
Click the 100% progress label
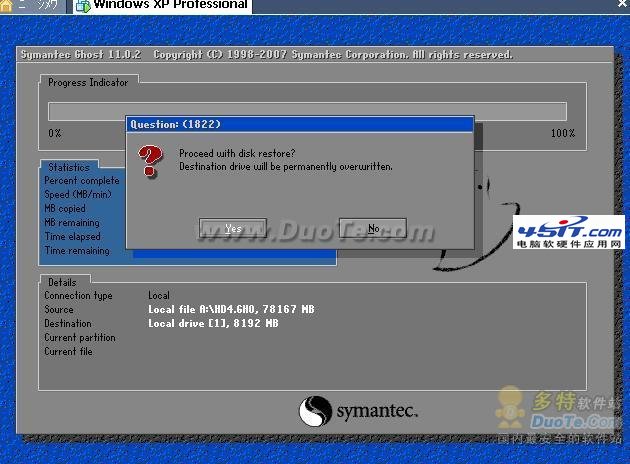(x=563, y=133)
